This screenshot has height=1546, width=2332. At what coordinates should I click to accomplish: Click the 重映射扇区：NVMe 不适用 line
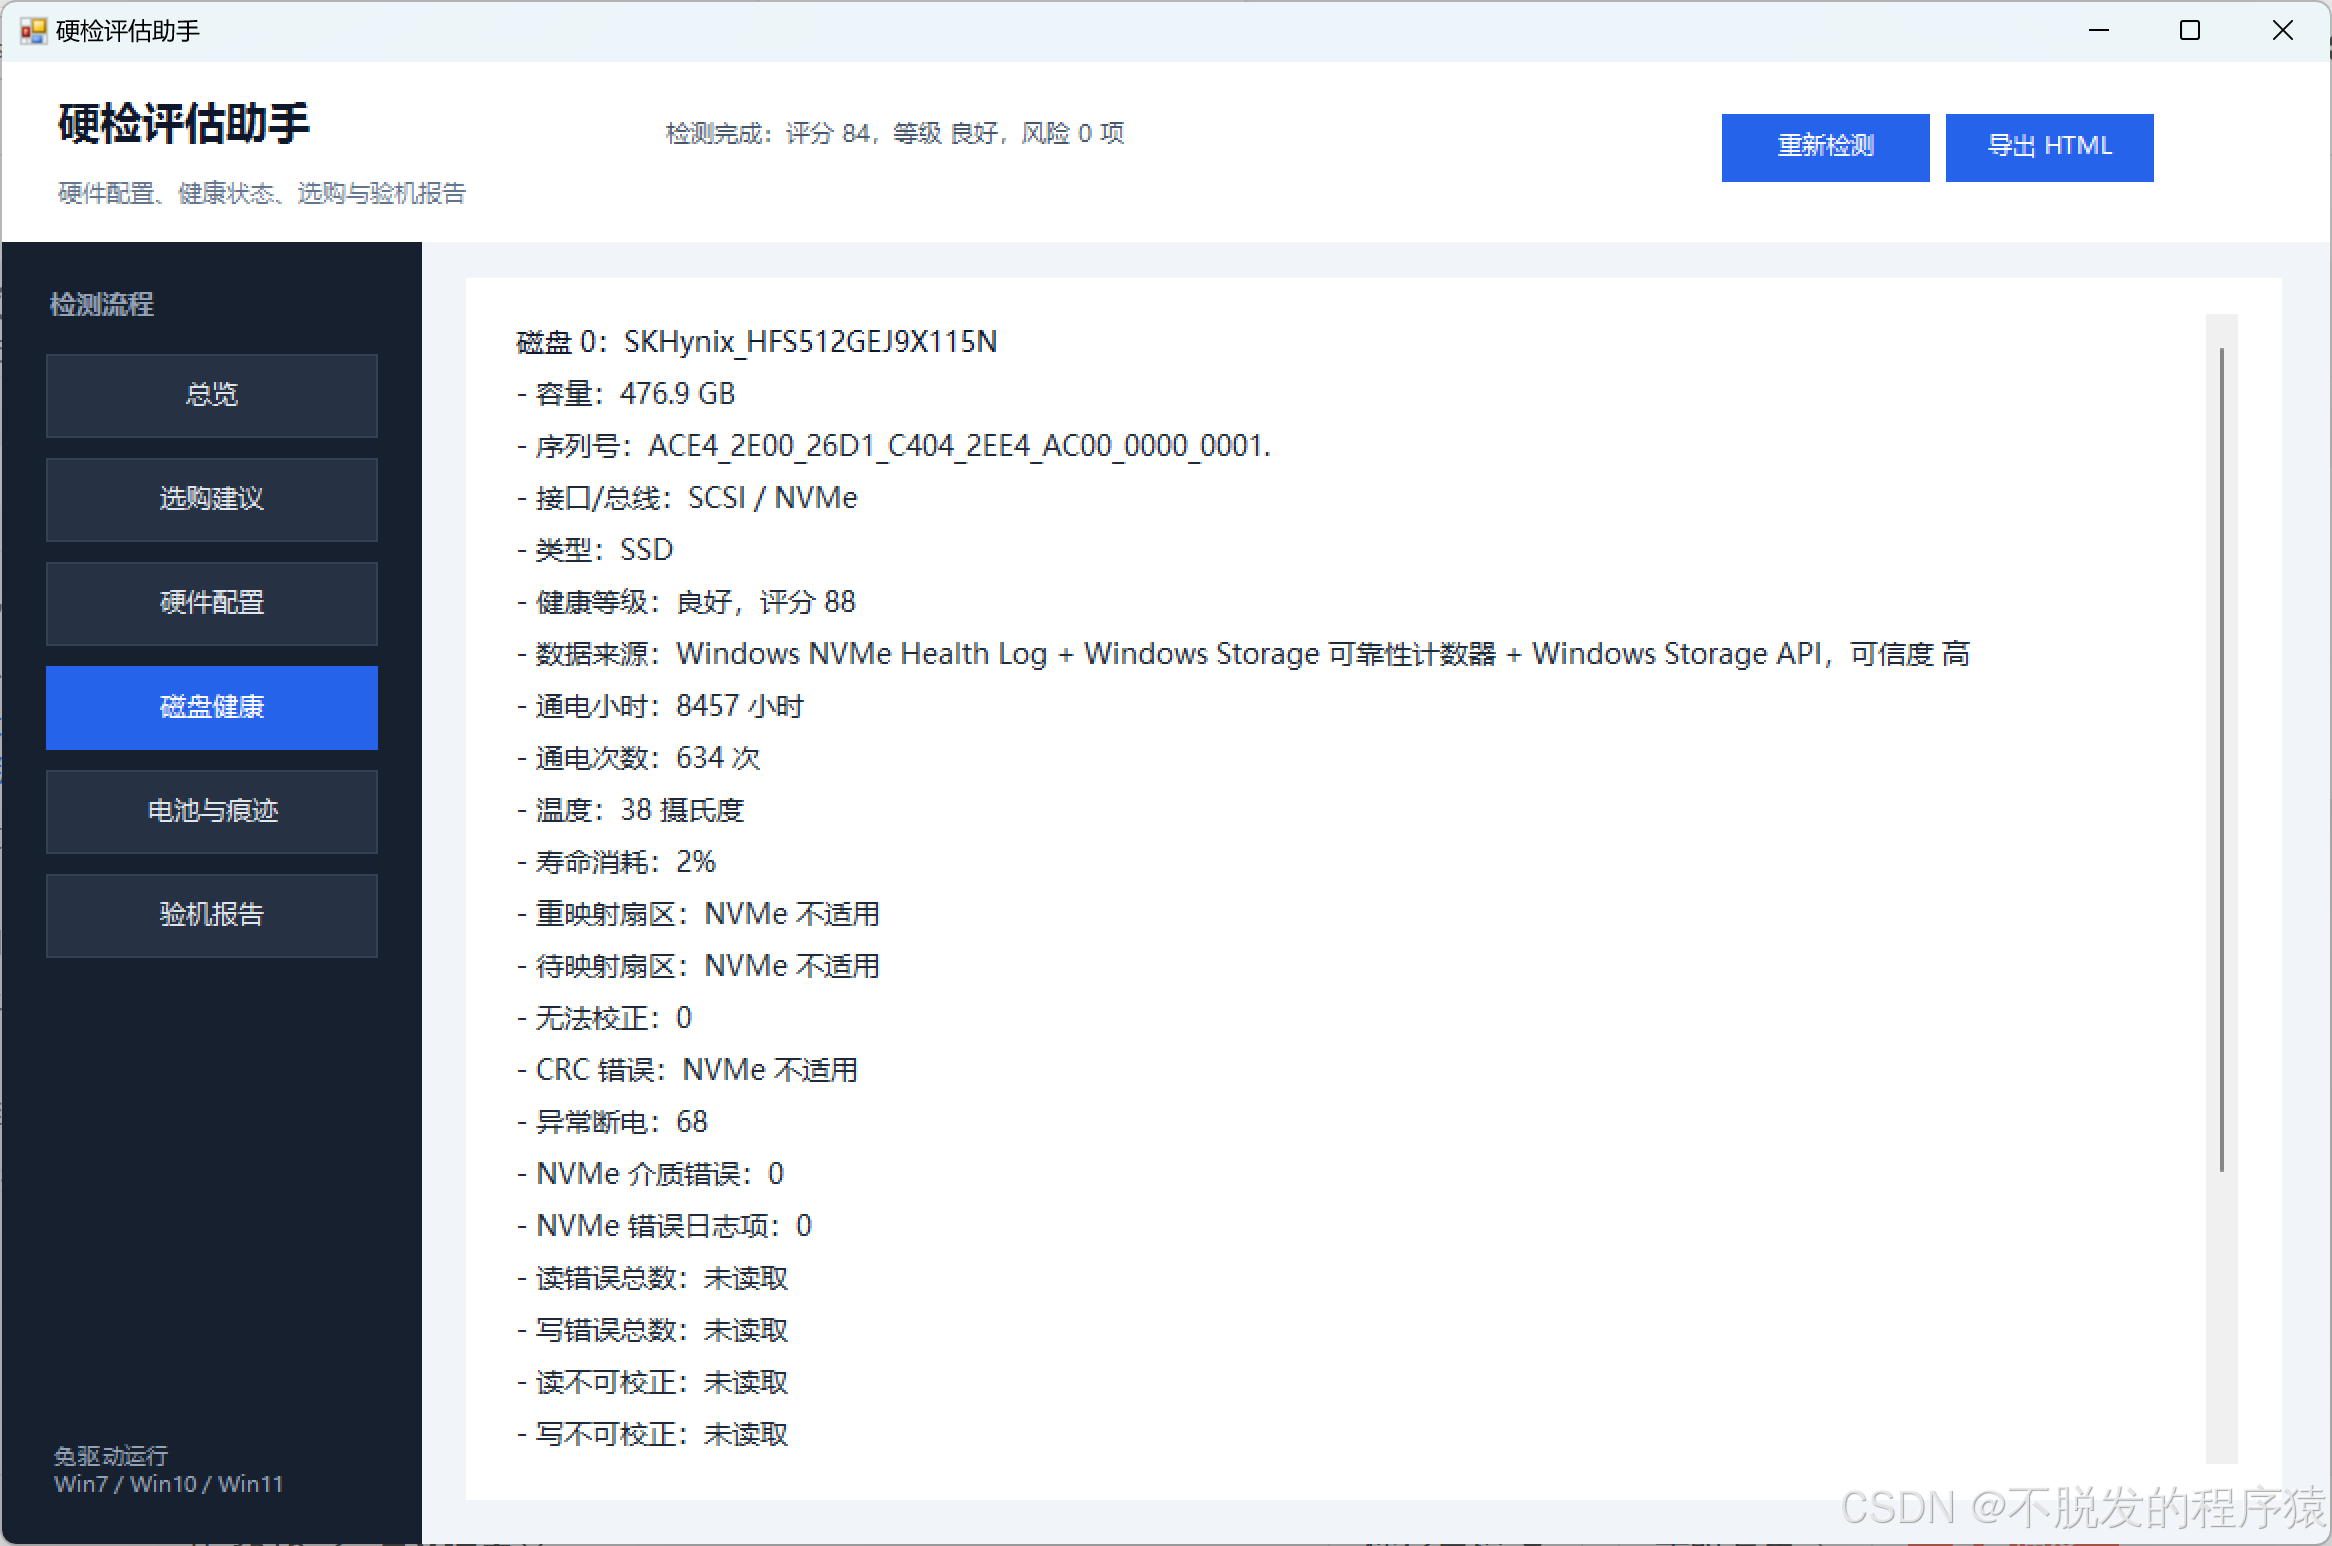pos(698,914)
